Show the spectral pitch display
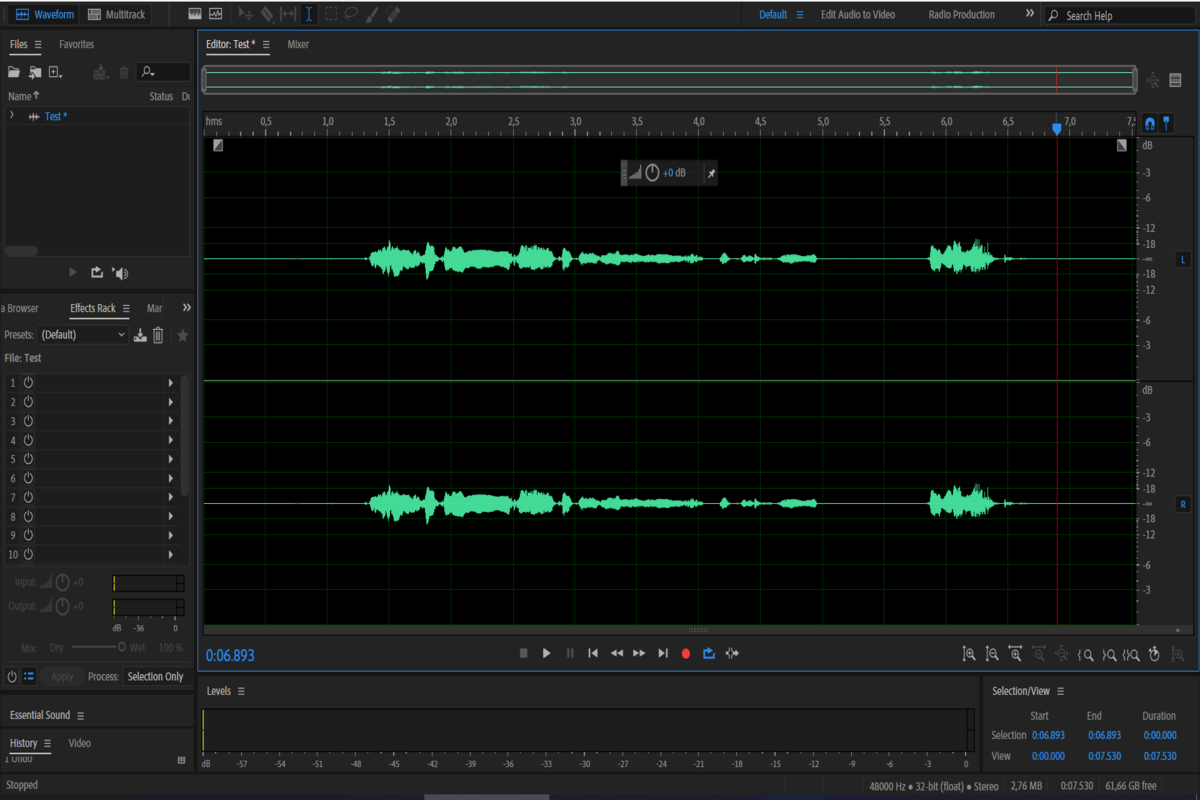Viewport: 1200px width, 800px height. 215,15
